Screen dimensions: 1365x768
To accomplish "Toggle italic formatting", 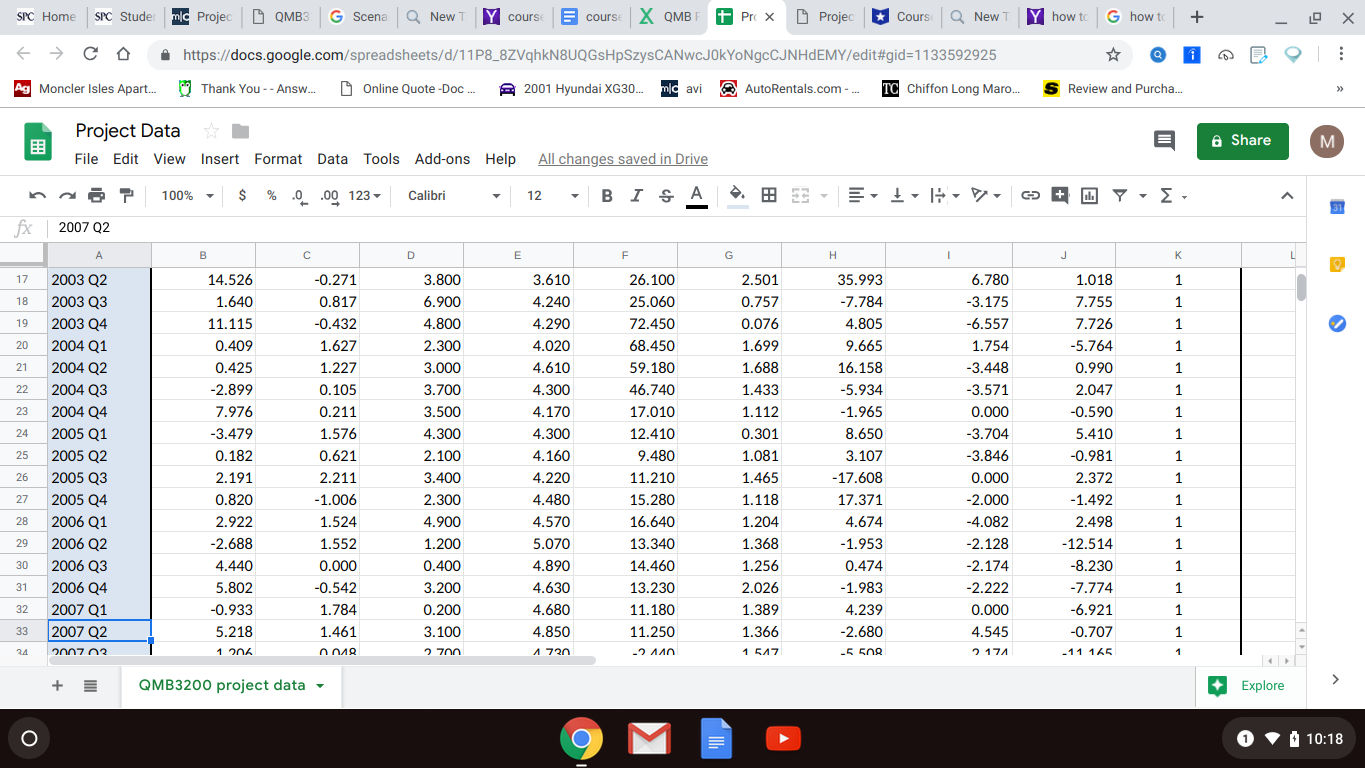I will [637, 196].
